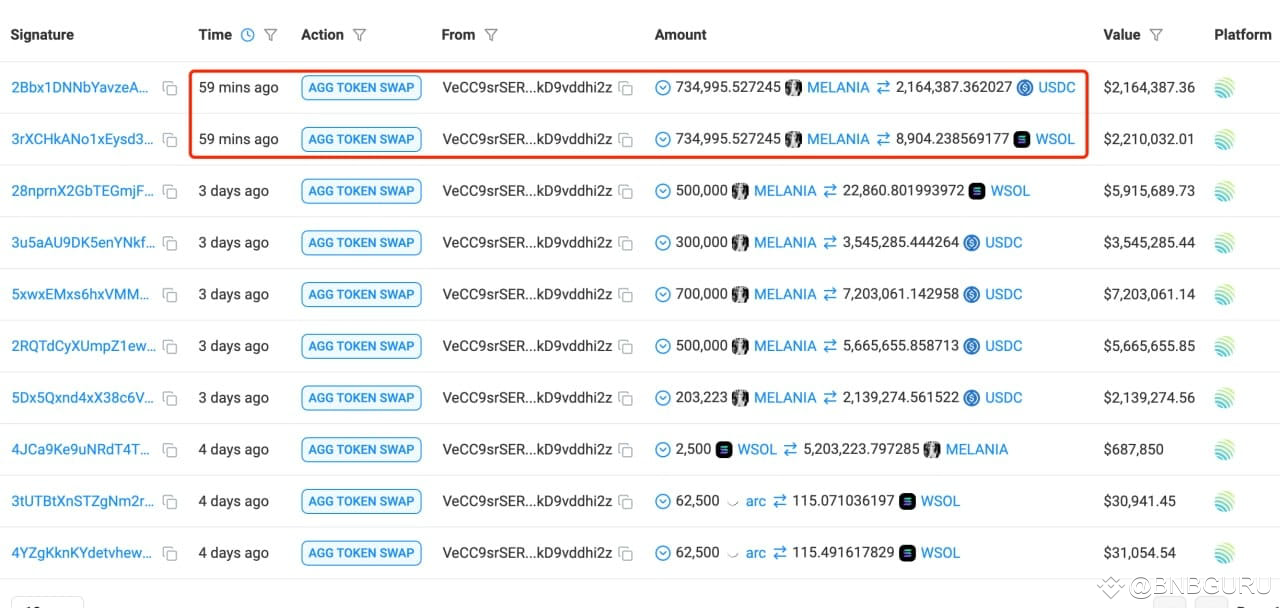Click From address in 3tUTBtXnSTZgNm2r row
The width and height of the screenshot is (1280, 608).
pos(527,502)
